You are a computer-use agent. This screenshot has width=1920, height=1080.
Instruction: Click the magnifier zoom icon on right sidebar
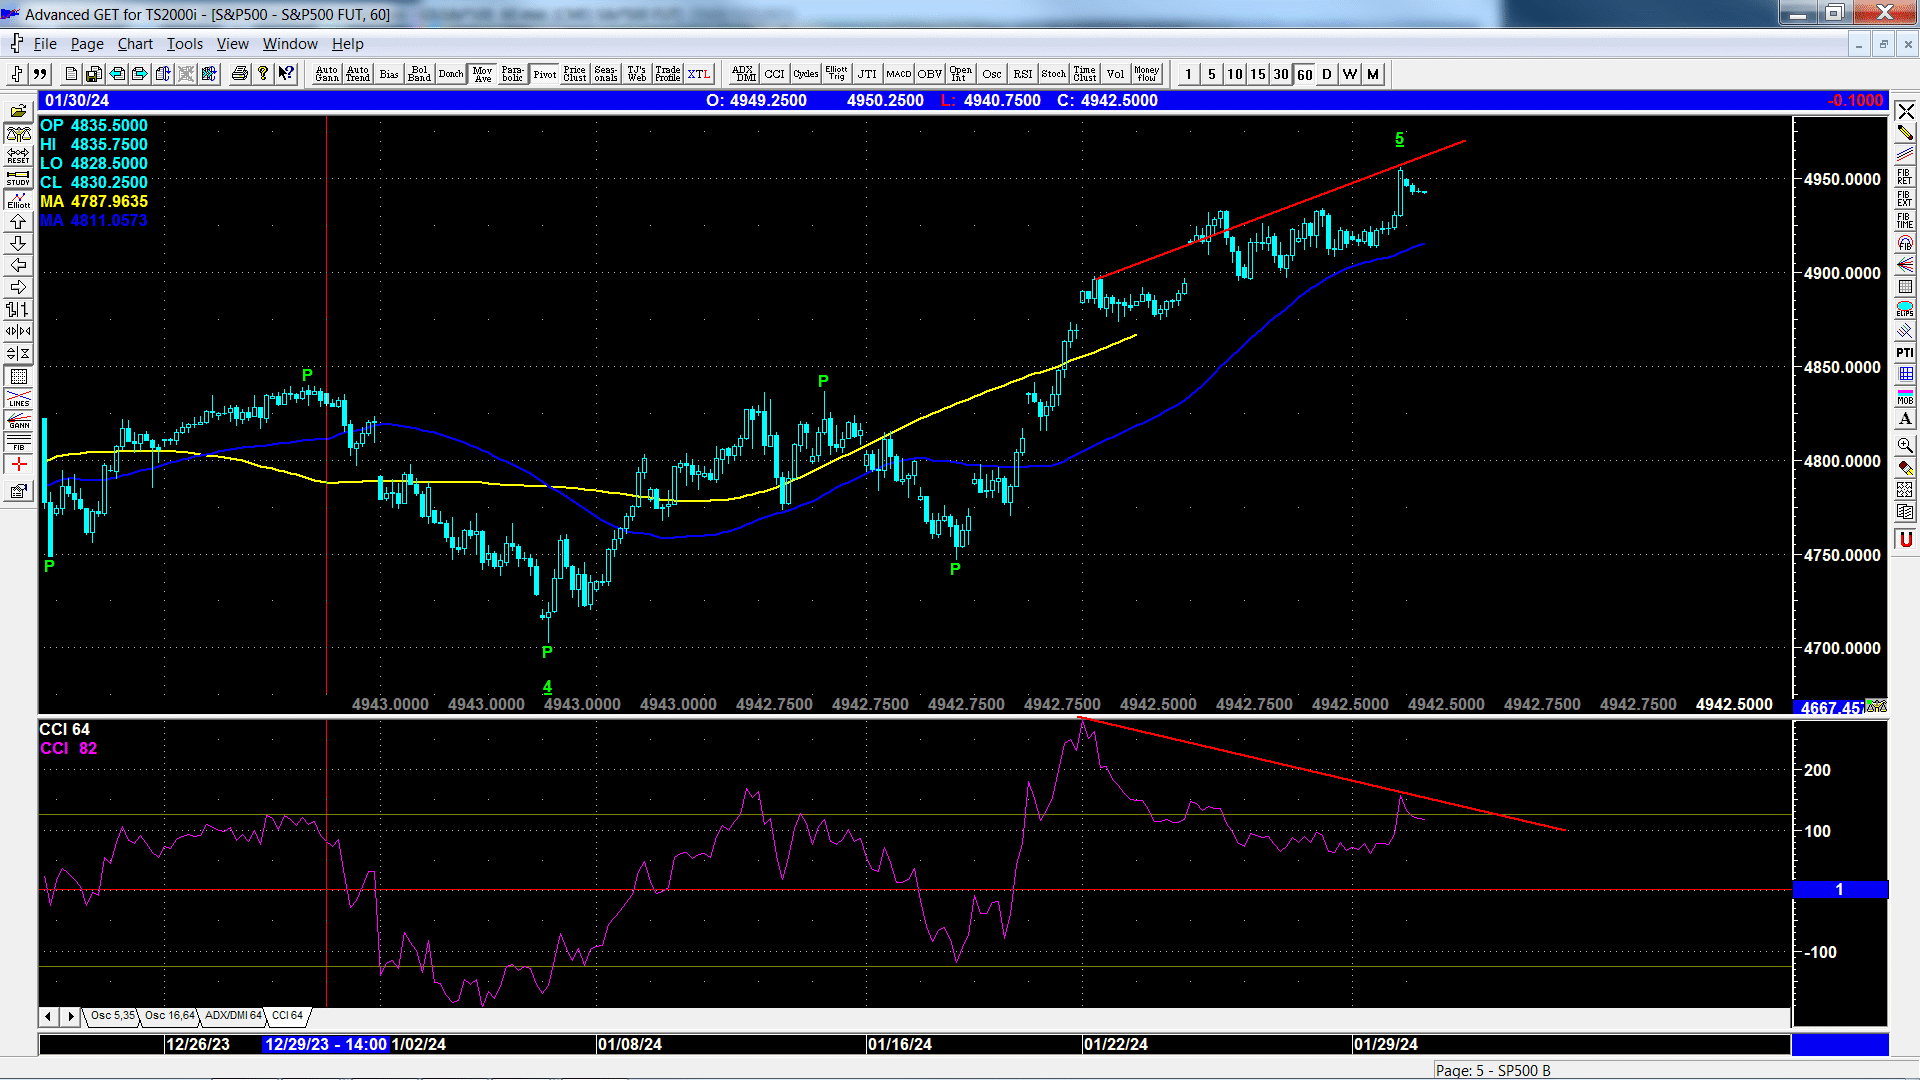coord(1905,445)
